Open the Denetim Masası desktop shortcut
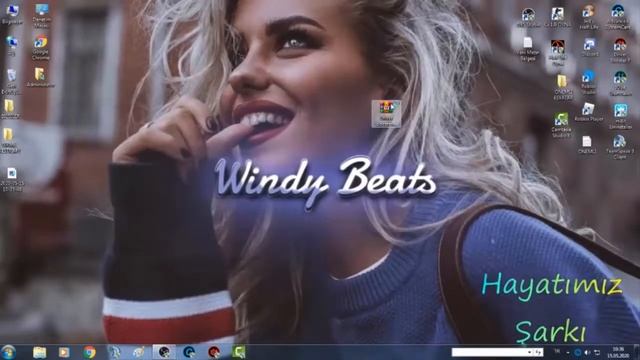This screenshot has height=360, width=640. [x=41, y=16]
